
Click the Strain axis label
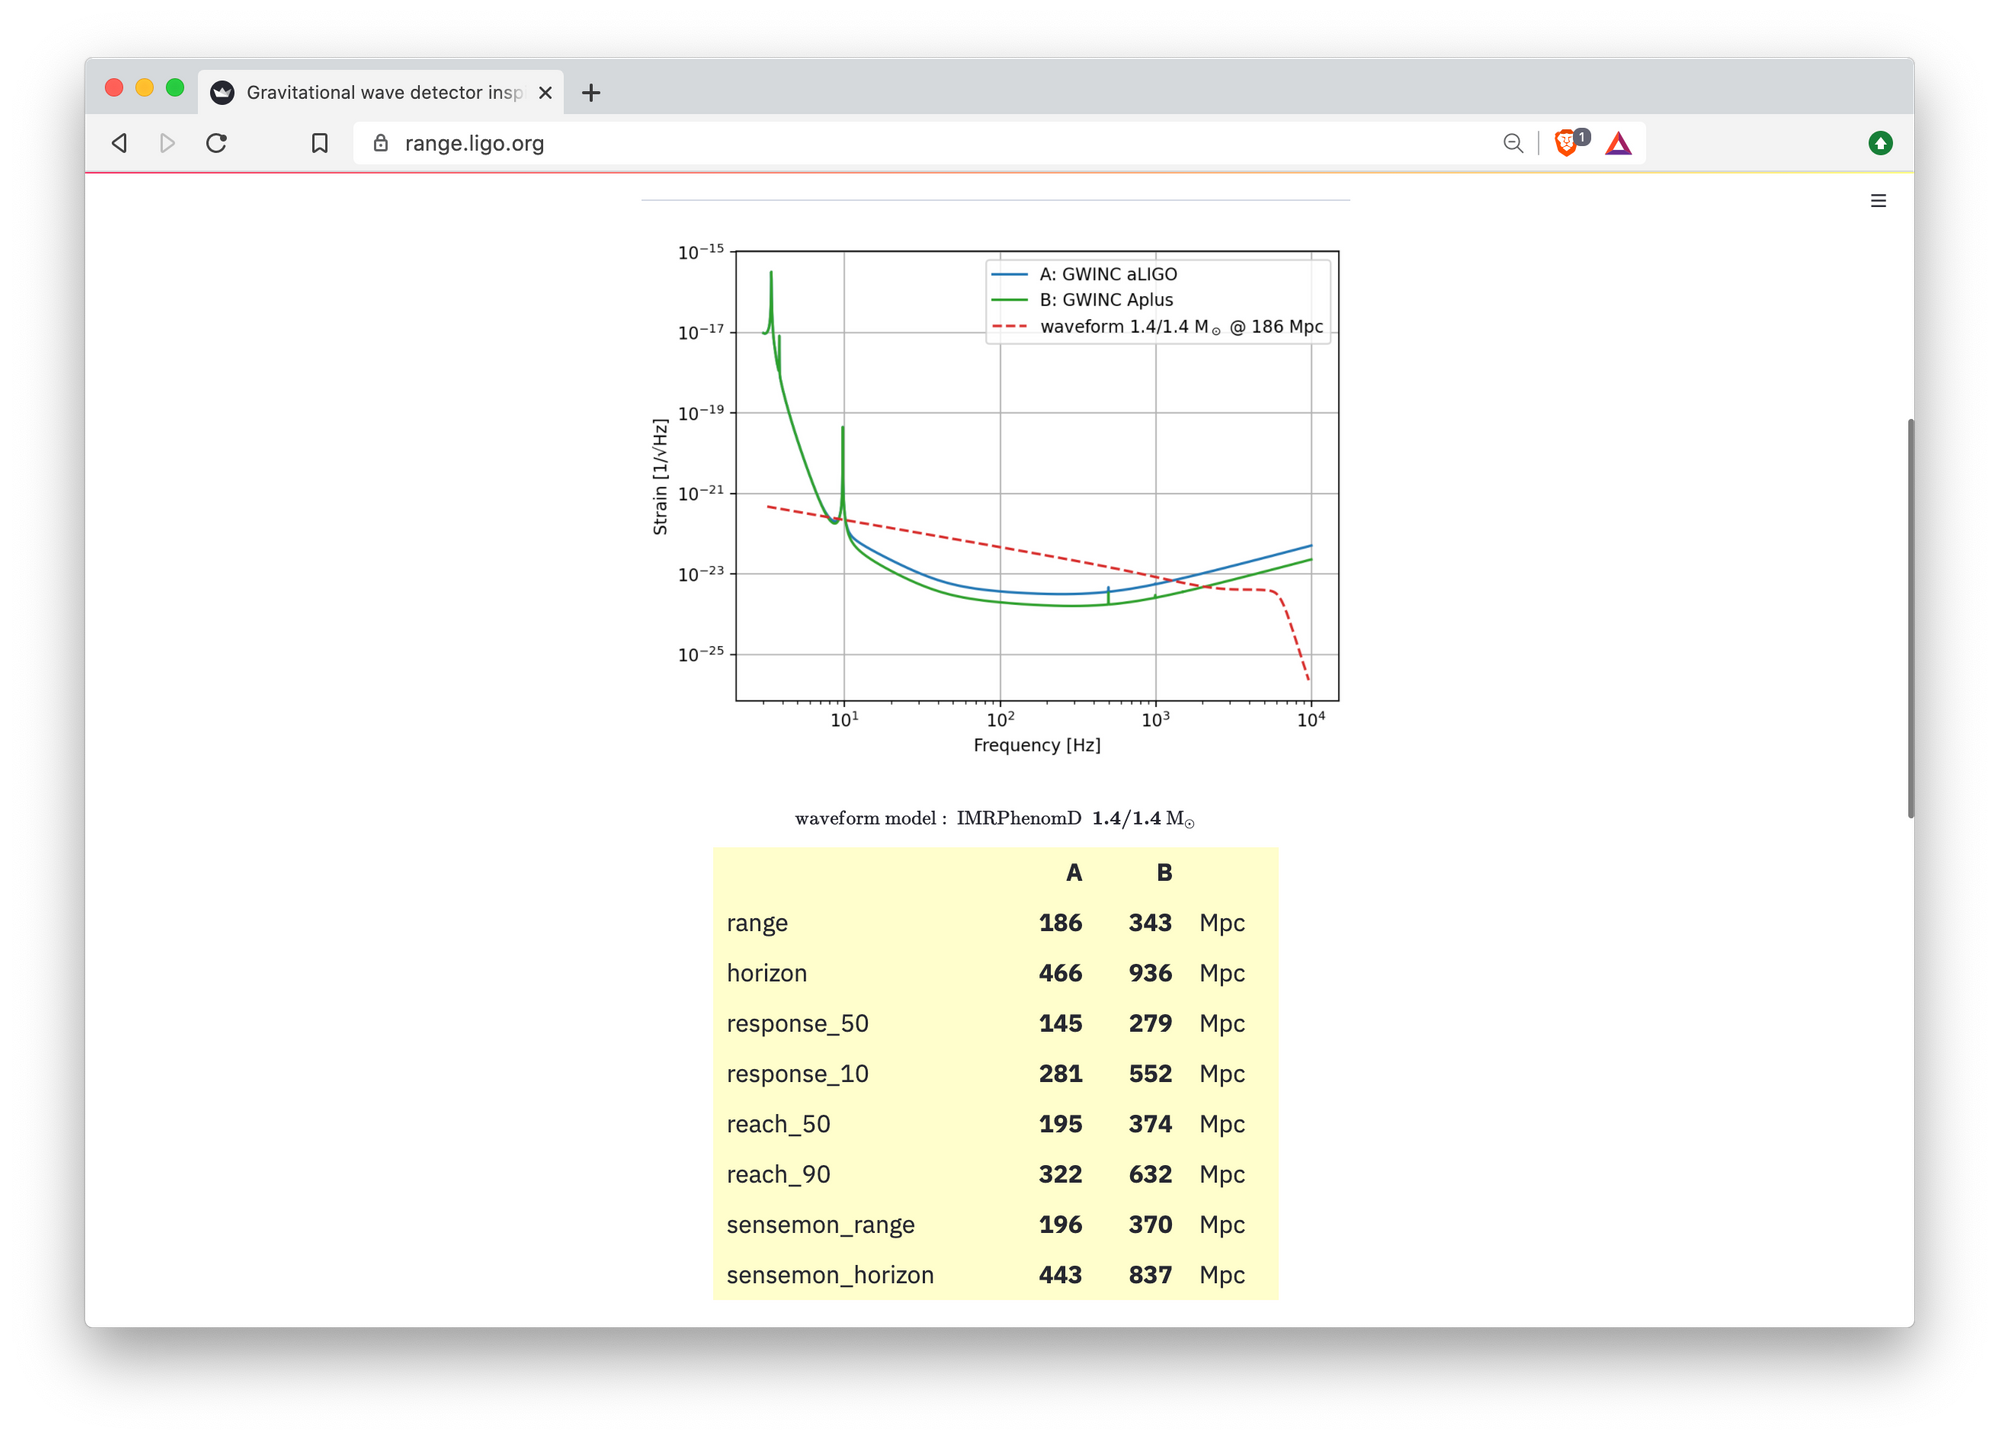pyautogui.click(x=660, y=476)
